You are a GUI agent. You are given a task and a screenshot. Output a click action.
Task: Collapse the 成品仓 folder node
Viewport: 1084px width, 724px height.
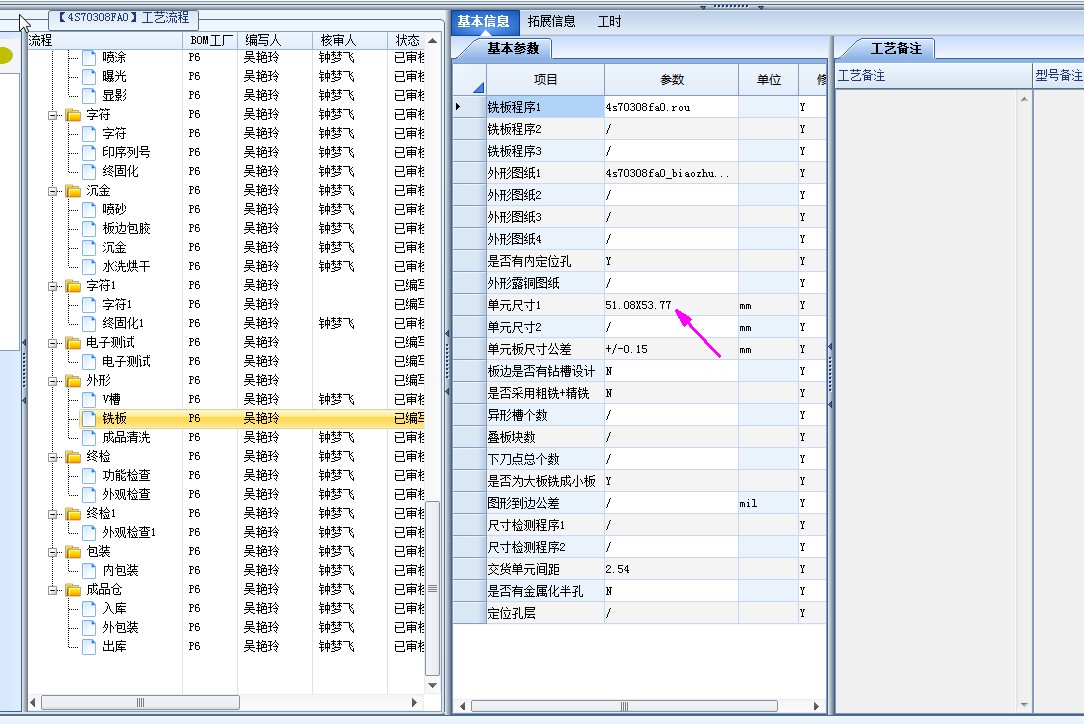point(53,590)
